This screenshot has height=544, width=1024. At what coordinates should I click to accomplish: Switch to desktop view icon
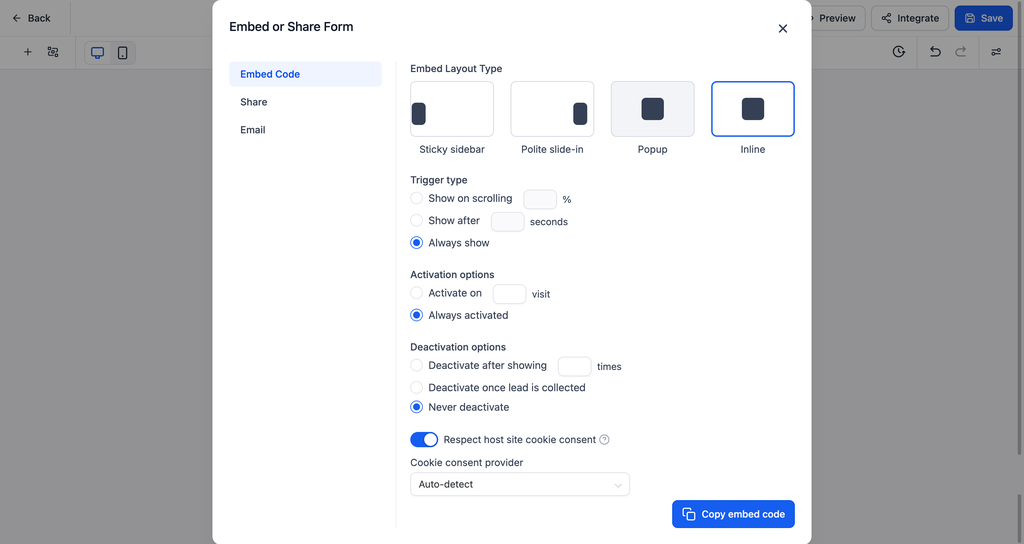point(97,53)
